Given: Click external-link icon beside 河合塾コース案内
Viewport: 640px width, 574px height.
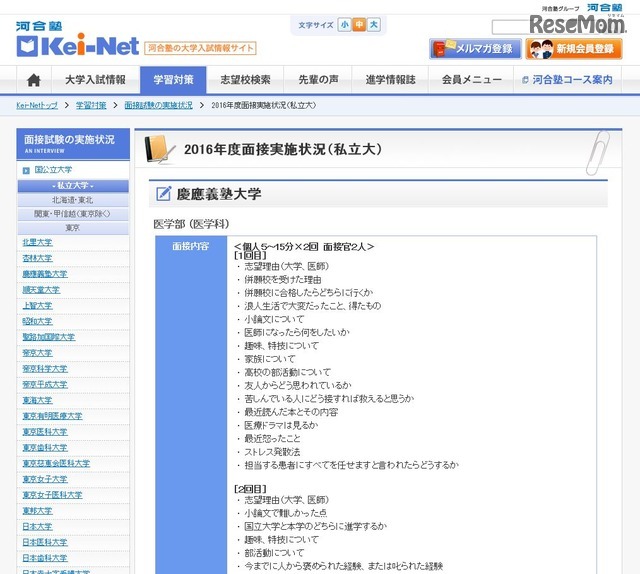Looking at the screenshot, I should coord(525,80).
